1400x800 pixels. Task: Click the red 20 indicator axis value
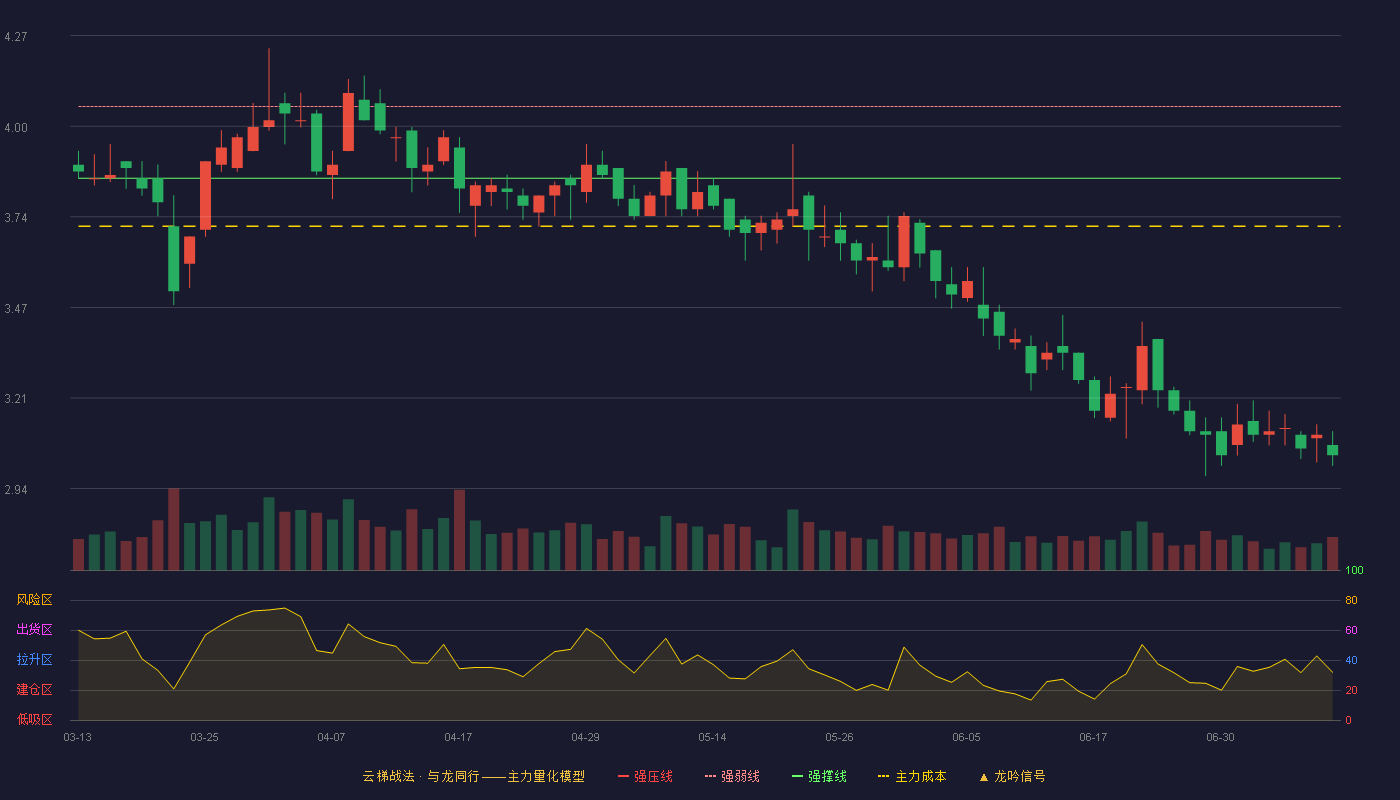(x=1351, y=691)
